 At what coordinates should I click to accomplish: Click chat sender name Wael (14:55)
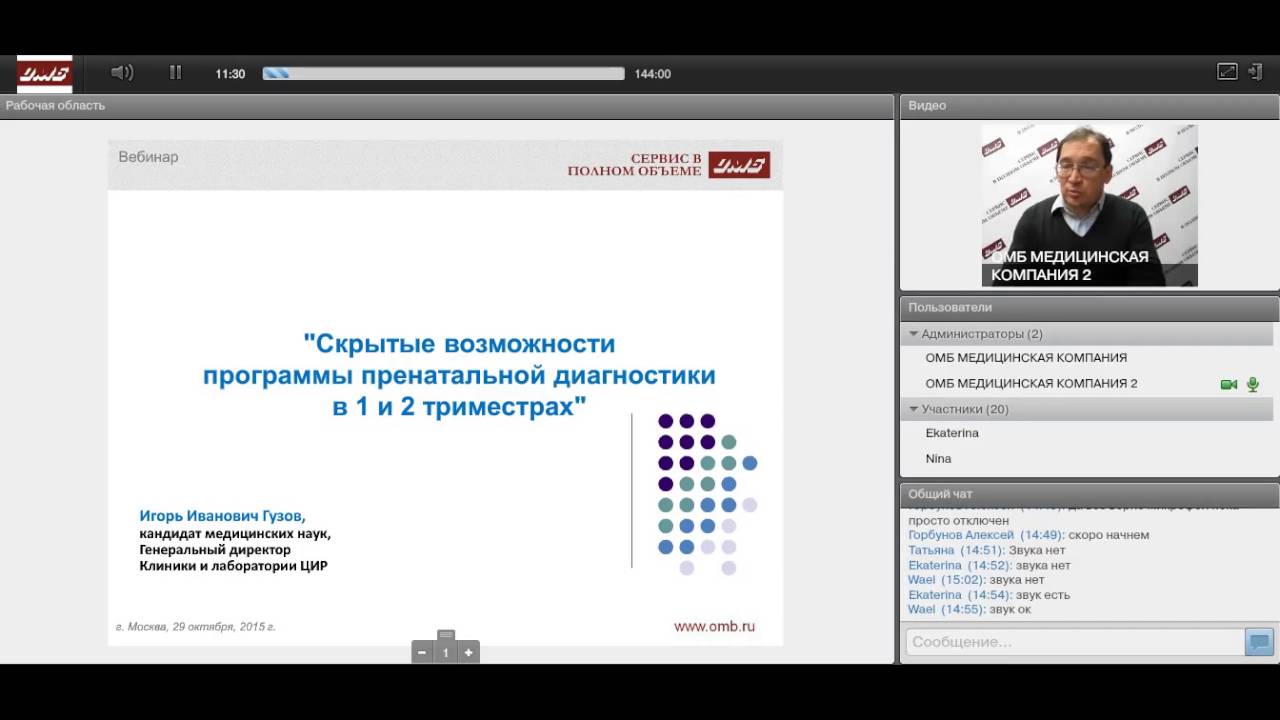947,609
